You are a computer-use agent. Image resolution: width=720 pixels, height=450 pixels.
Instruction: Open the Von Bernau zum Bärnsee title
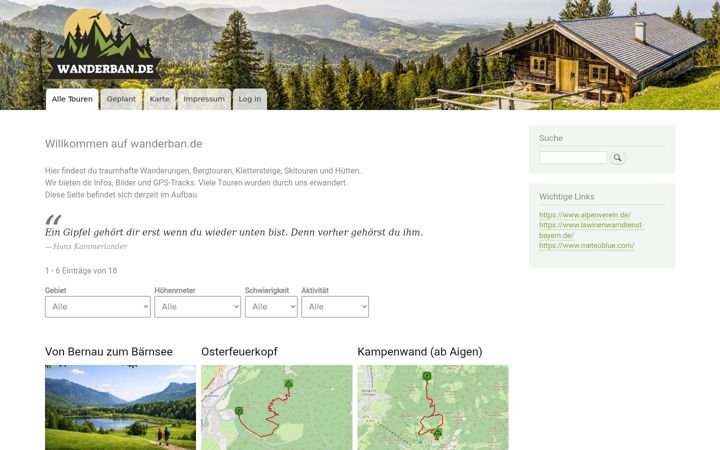pos(109,352)
